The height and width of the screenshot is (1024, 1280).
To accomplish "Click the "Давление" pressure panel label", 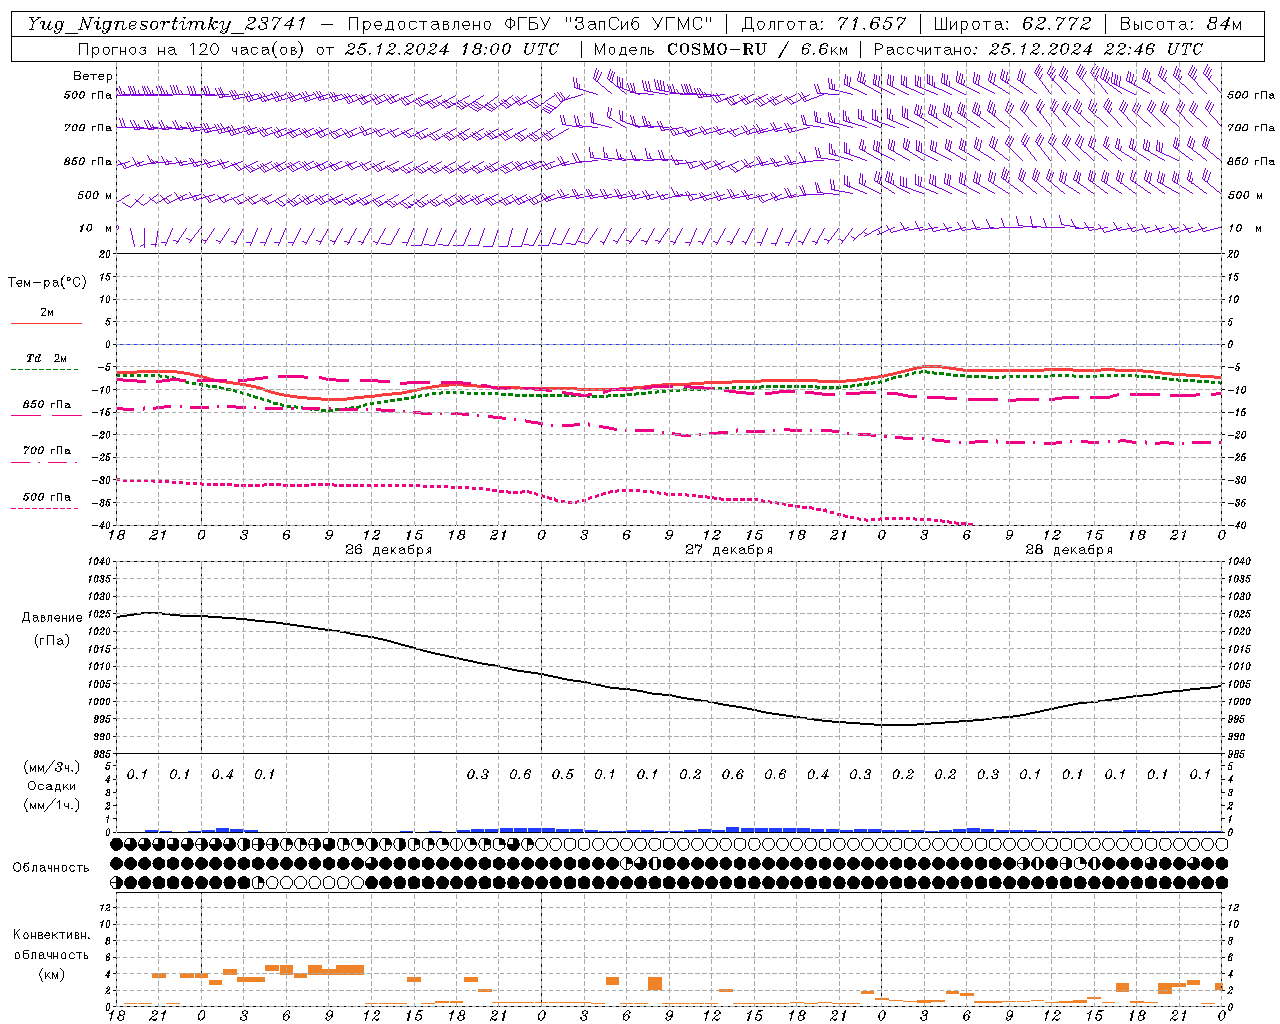I will click(52, 618).
